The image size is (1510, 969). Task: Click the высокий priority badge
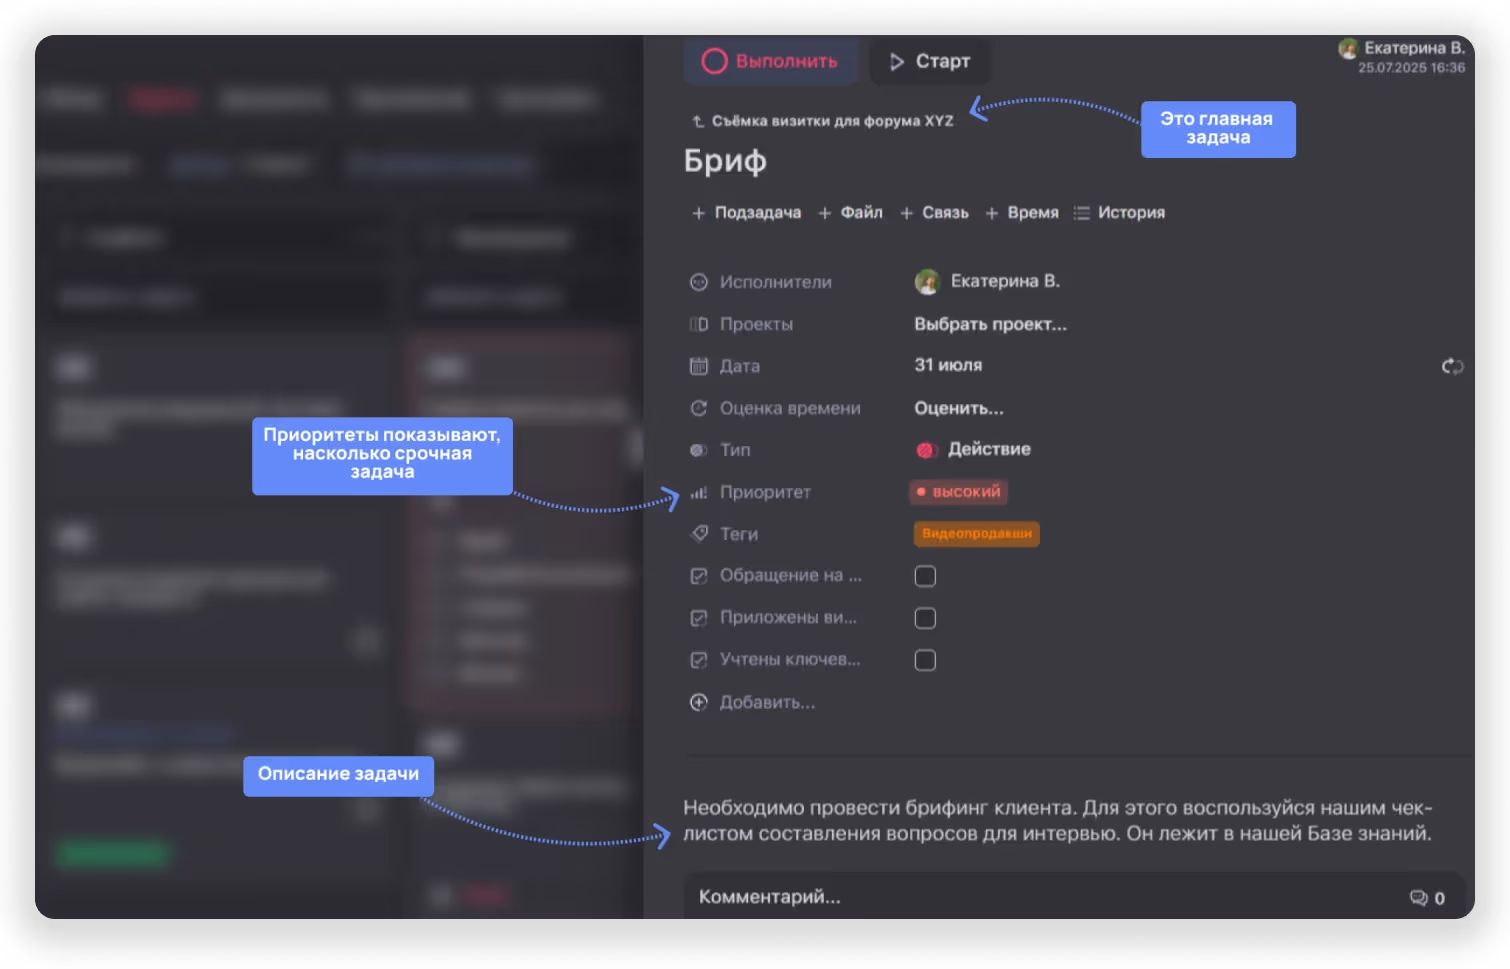958,492
